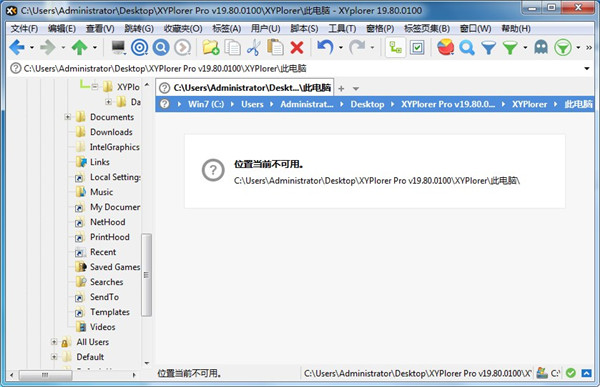Viewport: 600px width, 387px height.
Task: Open the 收藏夹(O) menu
Action: (x=183, y=29)
